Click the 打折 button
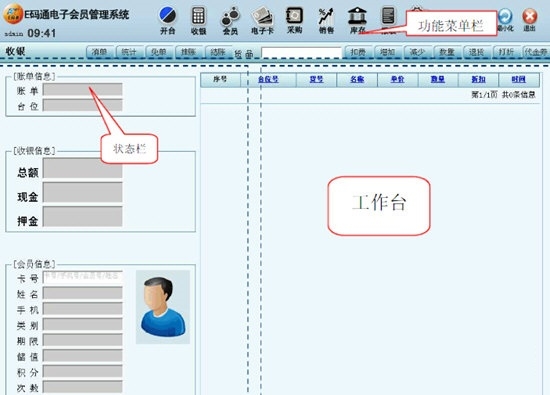 506,52
